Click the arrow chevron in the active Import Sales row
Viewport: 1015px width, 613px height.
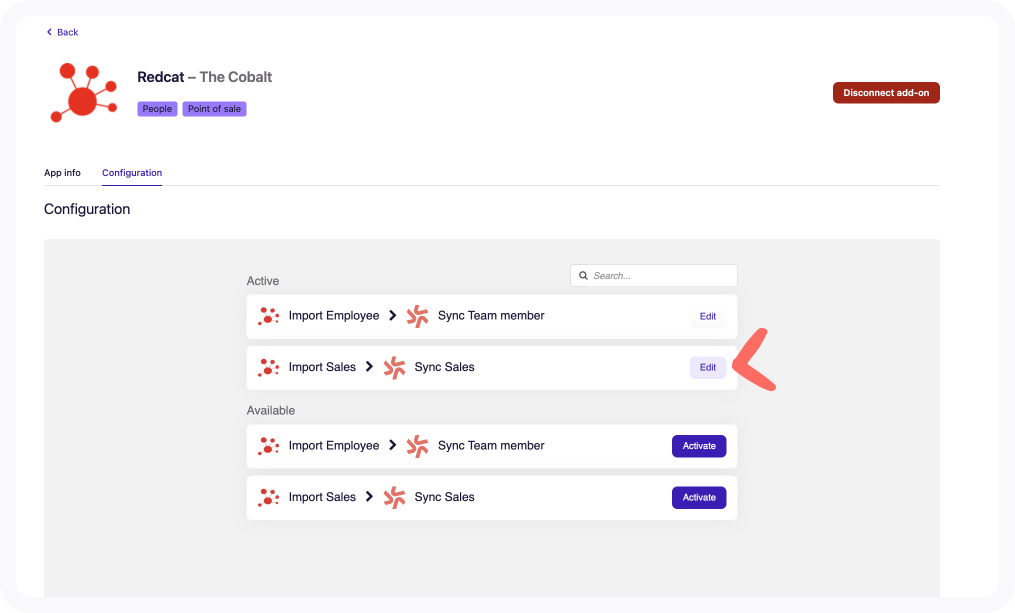(369, 367)
